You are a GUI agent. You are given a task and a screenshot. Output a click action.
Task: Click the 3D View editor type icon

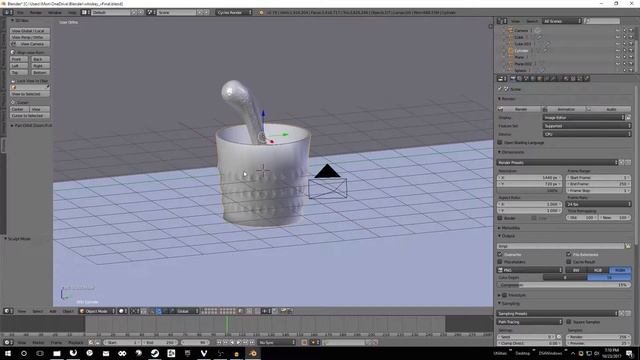click(x=7, y=311)
